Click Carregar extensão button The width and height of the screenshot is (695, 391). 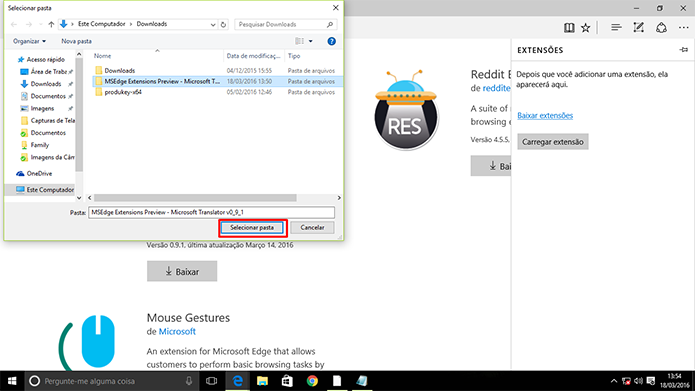[x=553, y=142]
